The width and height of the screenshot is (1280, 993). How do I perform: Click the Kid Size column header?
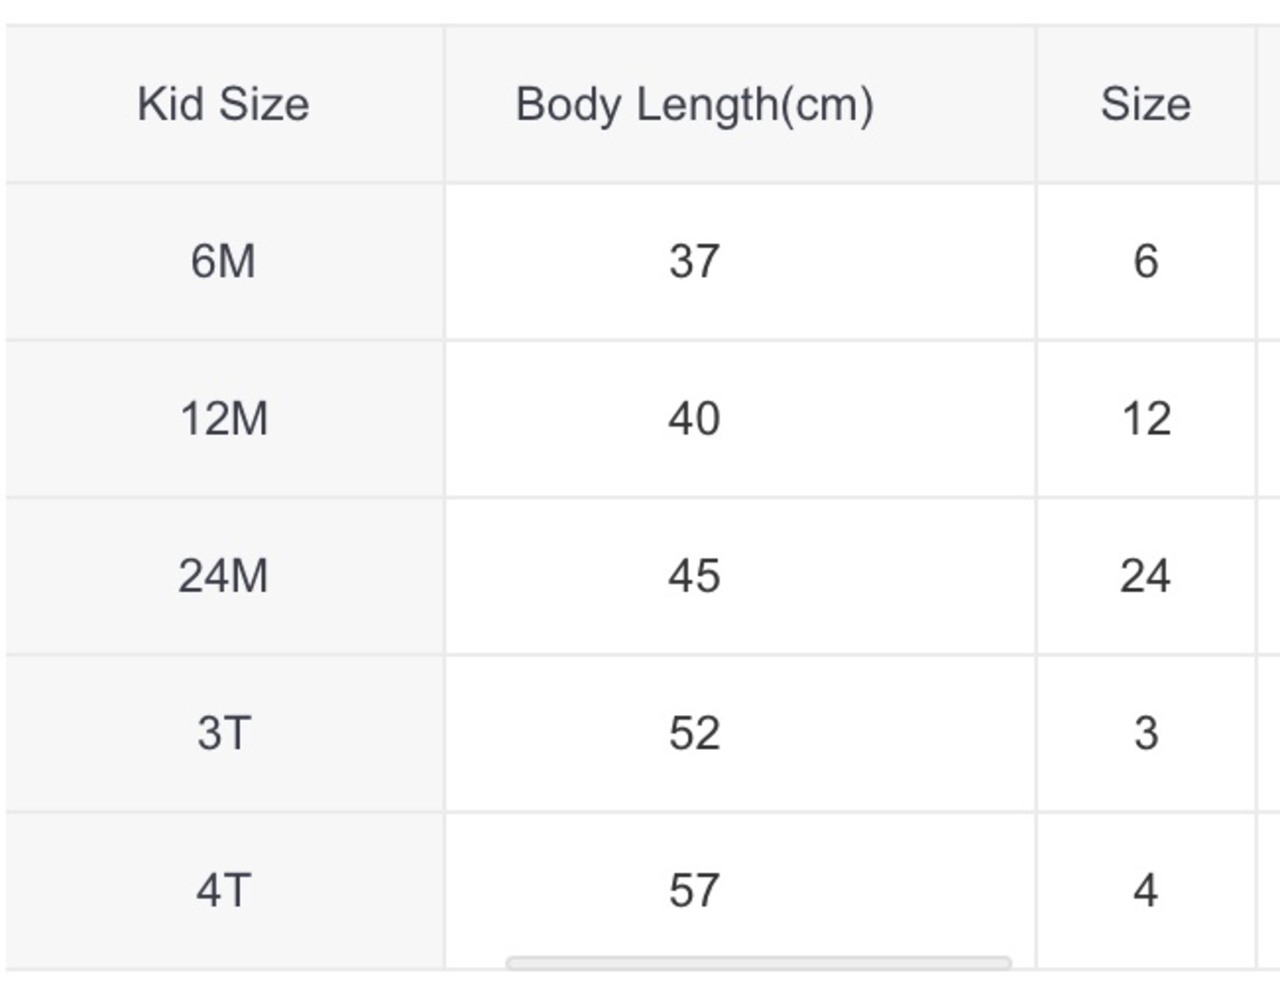coord(223,104)
